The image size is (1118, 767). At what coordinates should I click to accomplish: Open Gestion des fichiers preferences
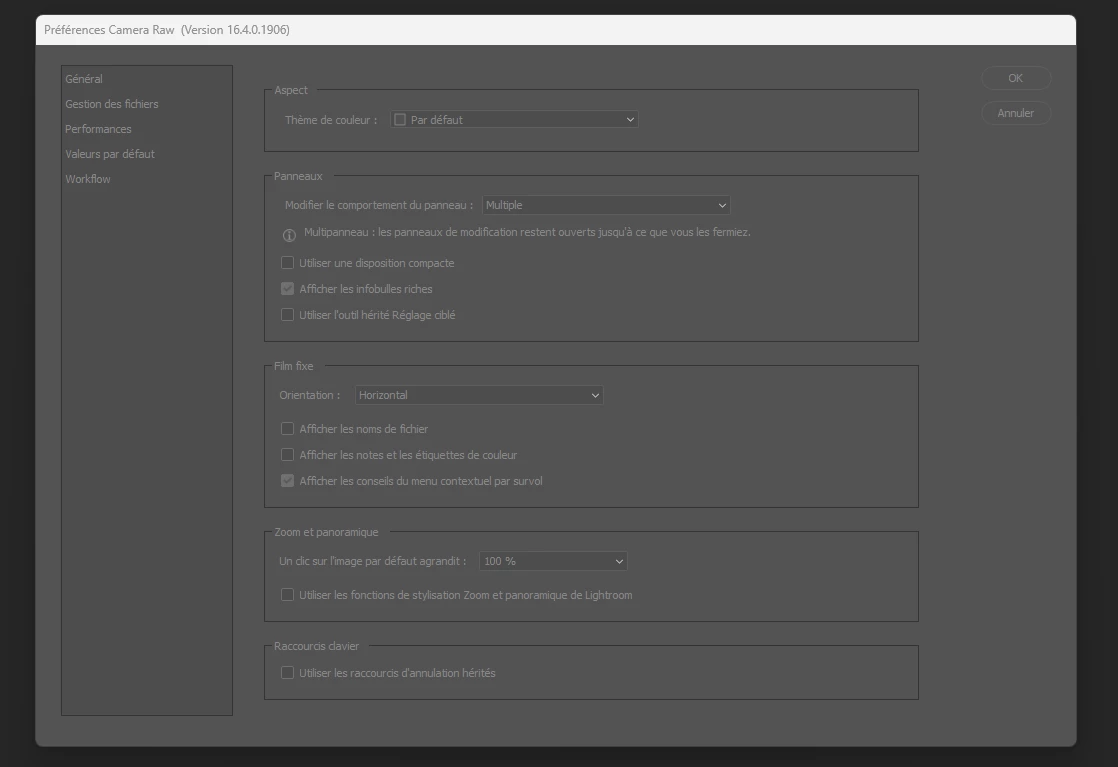[x=112, y=104]
